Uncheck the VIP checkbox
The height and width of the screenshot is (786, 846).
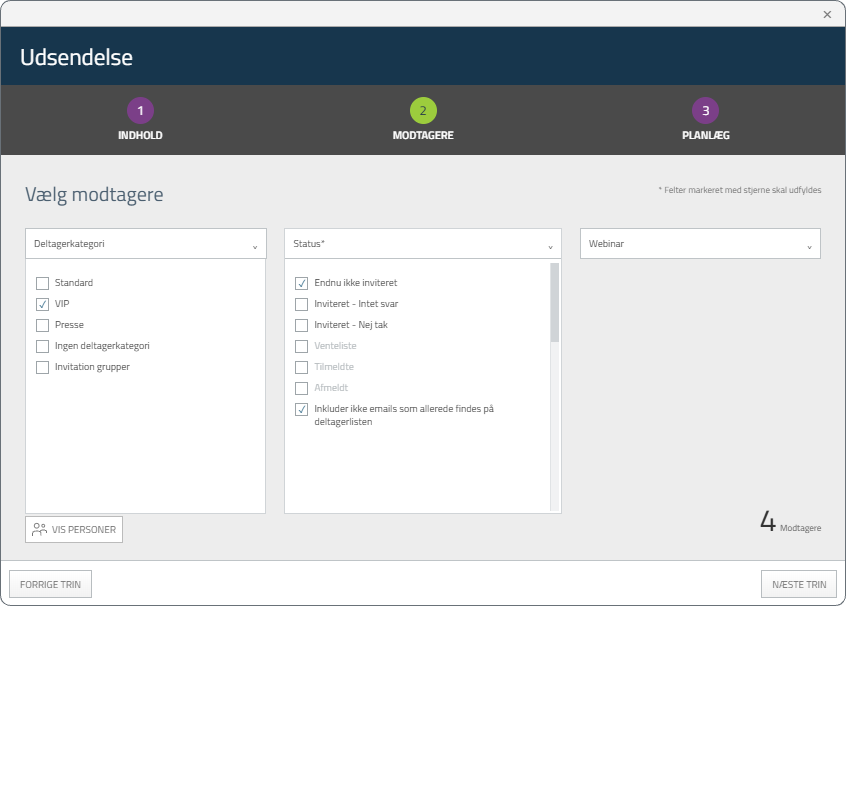tap(42, 304)
